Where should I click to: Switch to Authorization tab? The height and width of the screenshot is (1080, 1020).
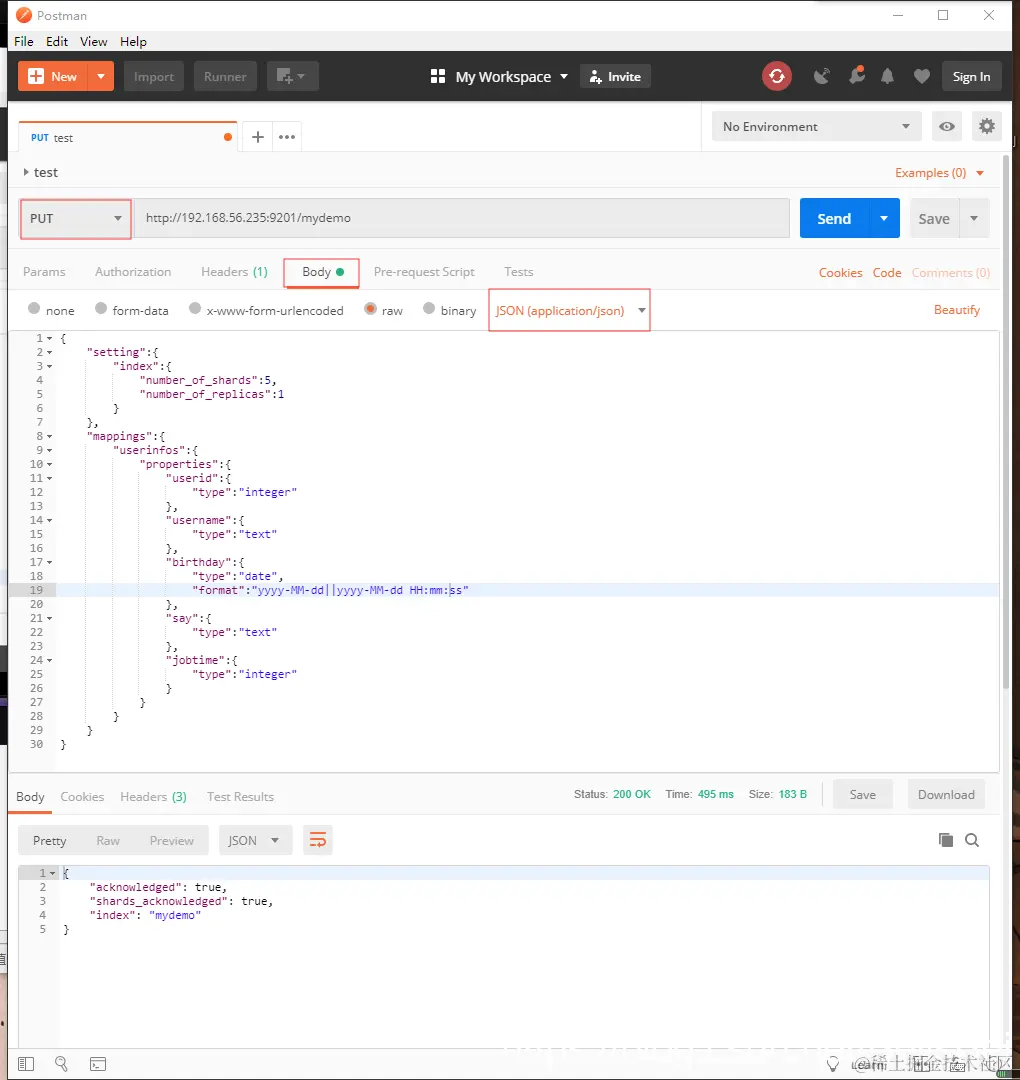(x=133, y=271)
